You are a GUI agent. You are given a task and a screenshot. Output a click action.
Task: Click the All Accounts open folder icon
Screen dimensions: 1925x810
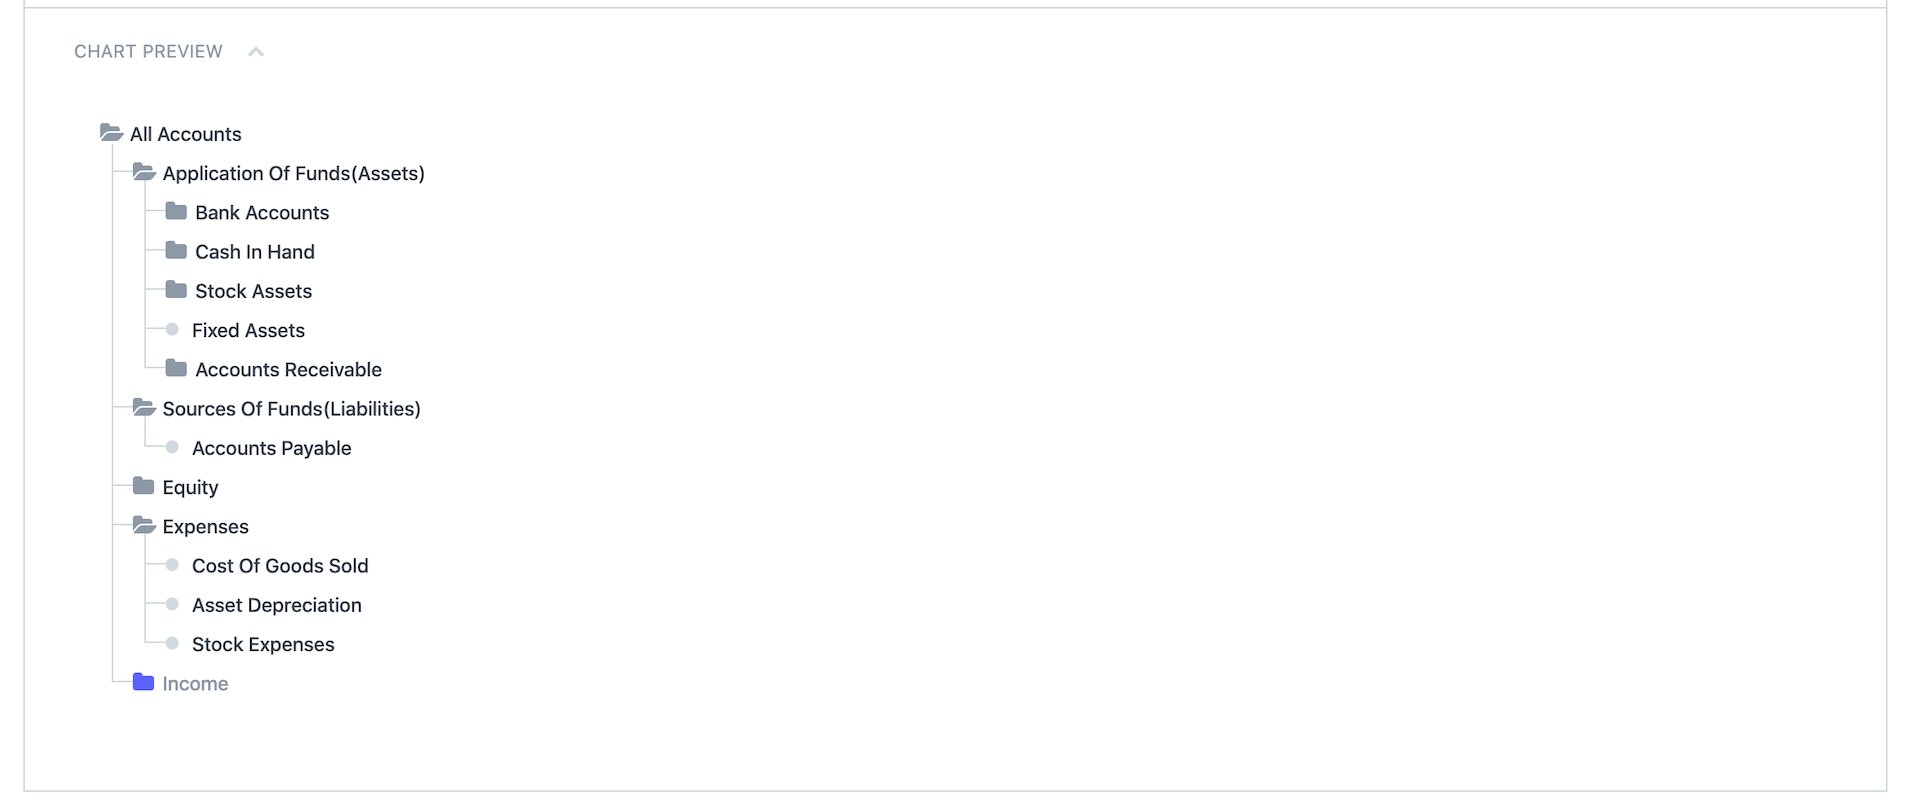pyautogui.click(x=111, y=133)
